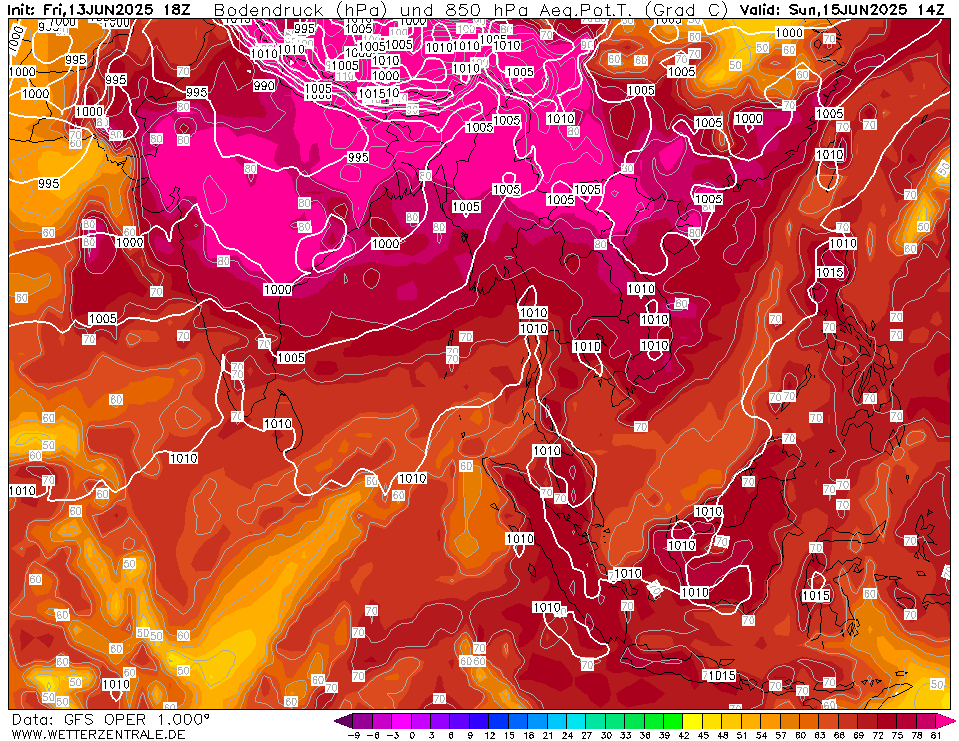Click the 45 value on the color scale
Viewport: 959px width, 741px height.
(703, 735)
